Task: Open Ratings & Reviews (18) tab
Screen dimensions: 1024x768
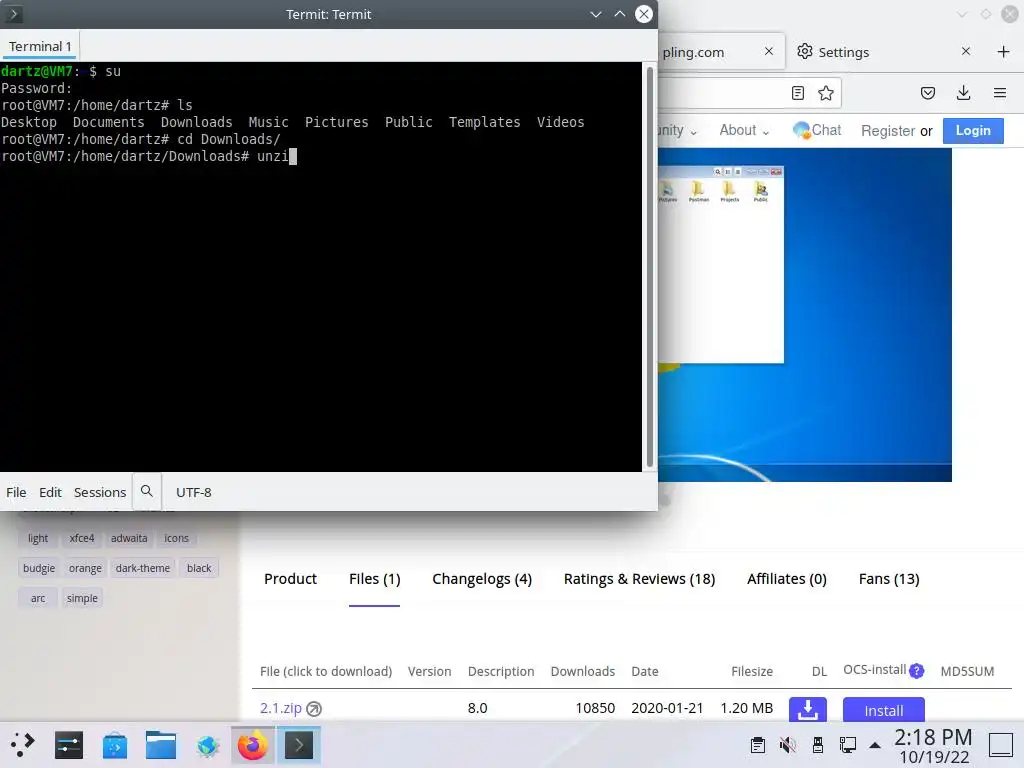Action: pos(639,579)
